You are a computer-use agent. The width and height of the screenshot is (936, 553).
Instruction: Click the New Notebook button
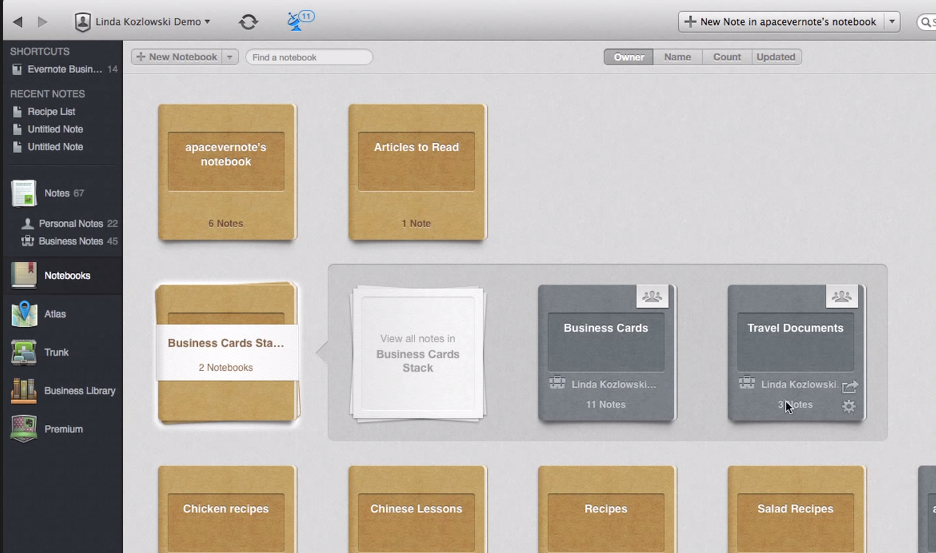click(x=177, y=57)
